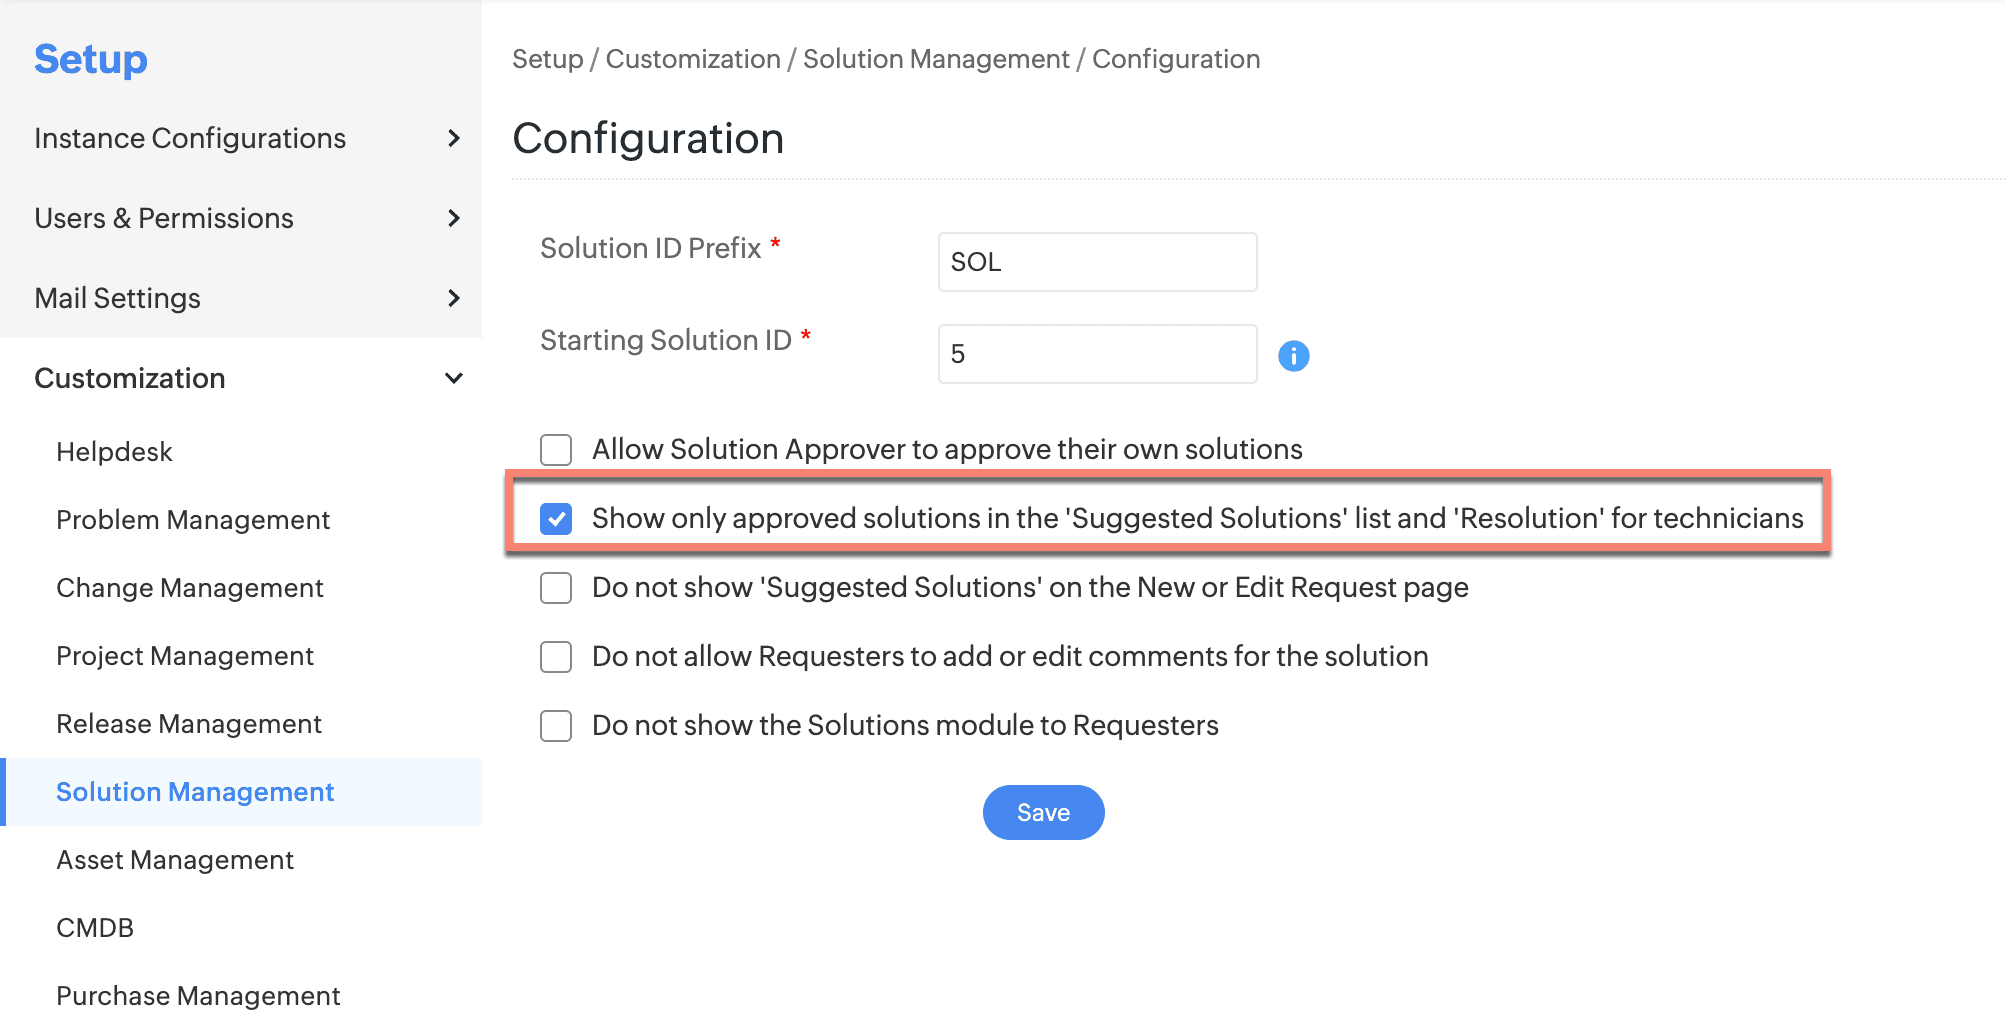Image resolution: width=2006 pixels, height=1026 pixels.
Task: Expand the Instance Configurations section
Action: (x=453, y=138)
